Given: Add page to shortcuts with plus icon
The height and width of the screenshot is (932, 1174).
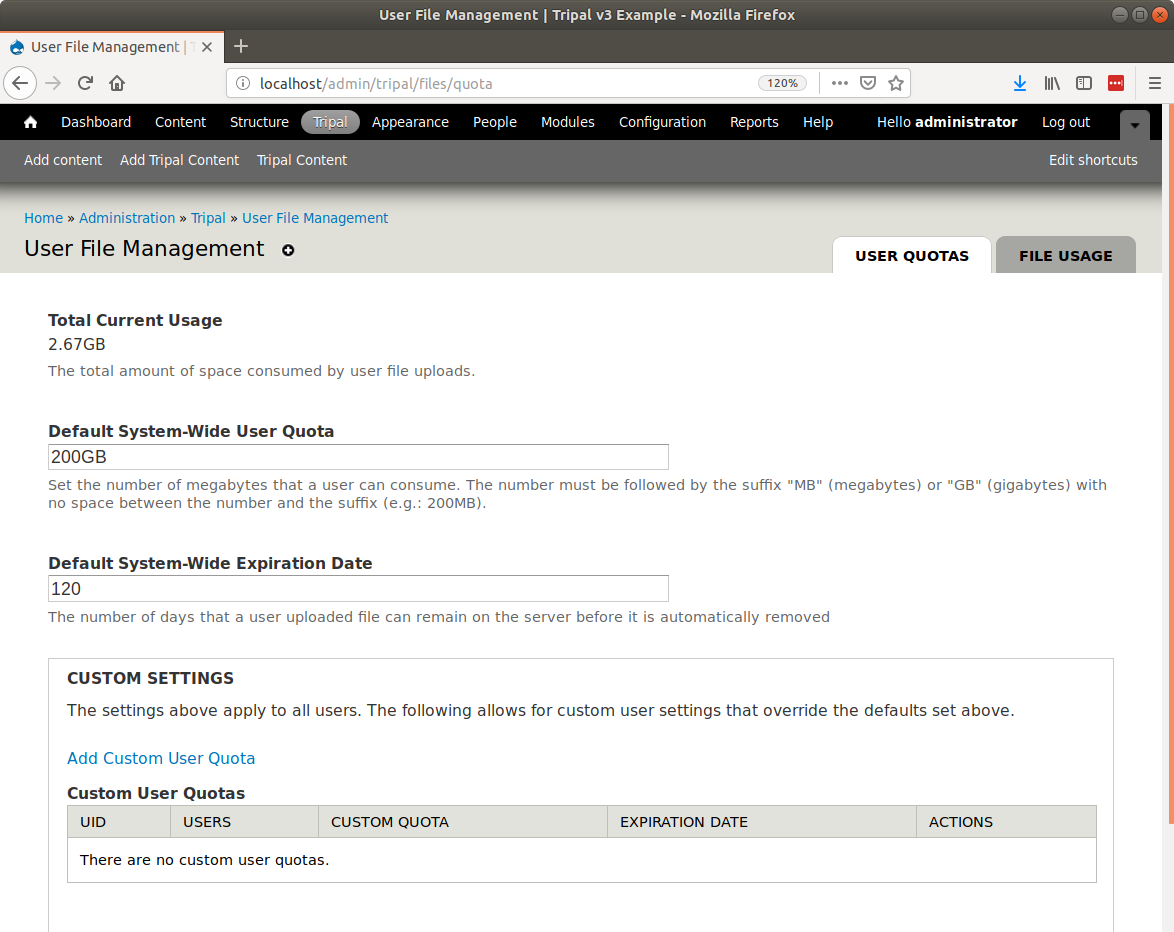Looking at the screenshot, I should pyautogui.click(x=288, y=250).
